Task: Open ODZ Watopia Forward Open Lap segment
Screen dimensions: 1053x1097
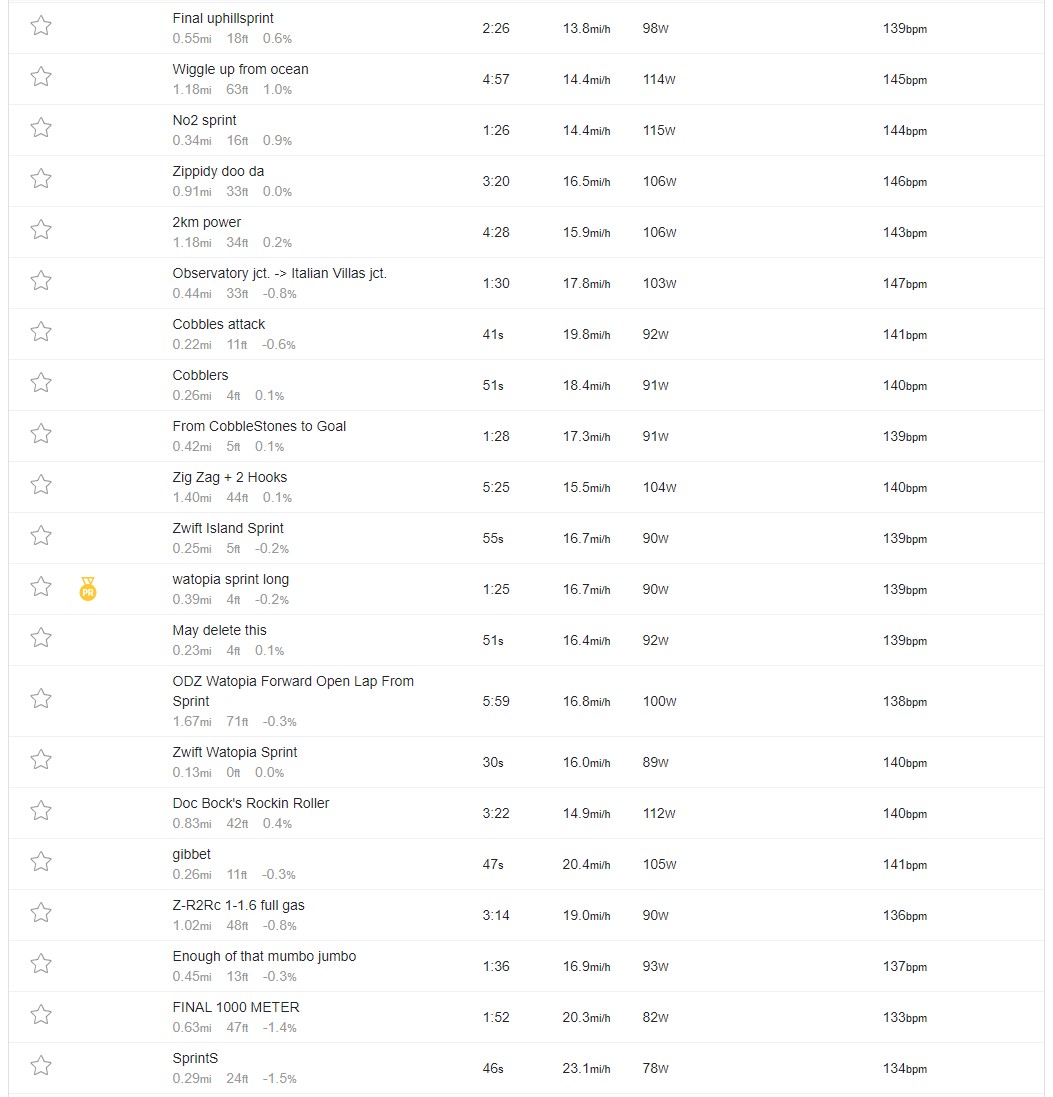Action: click(293, 691)
